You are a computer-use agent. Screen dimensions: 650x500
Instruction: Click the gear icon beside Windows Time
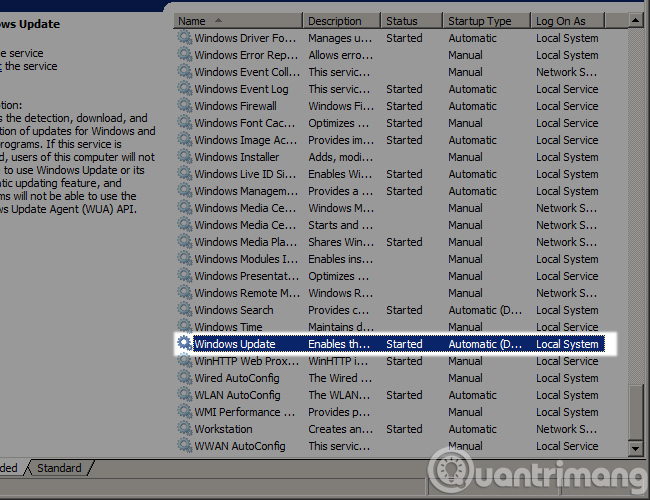pyautogui.click(x=184, y=327)
